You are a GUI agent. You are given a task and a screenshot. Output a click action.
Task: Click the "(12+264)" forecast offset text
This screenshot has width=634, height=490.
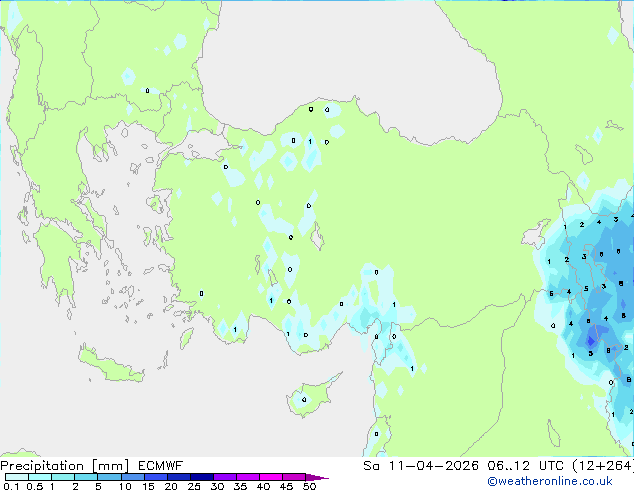(x=603, y=466)
